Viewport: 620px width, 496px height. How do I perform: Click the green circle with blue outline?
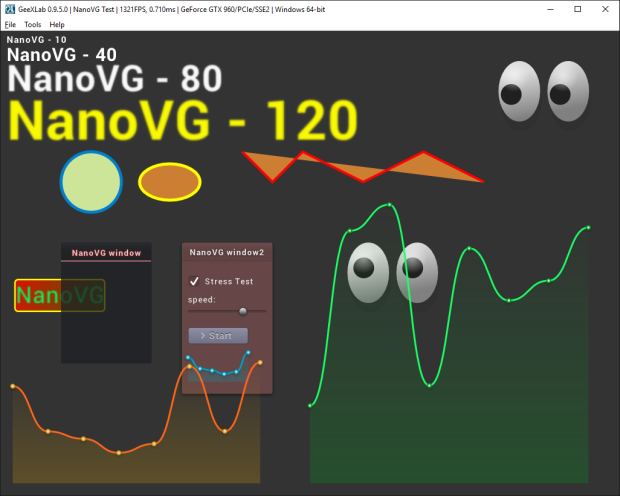click(x=91, y=182)
